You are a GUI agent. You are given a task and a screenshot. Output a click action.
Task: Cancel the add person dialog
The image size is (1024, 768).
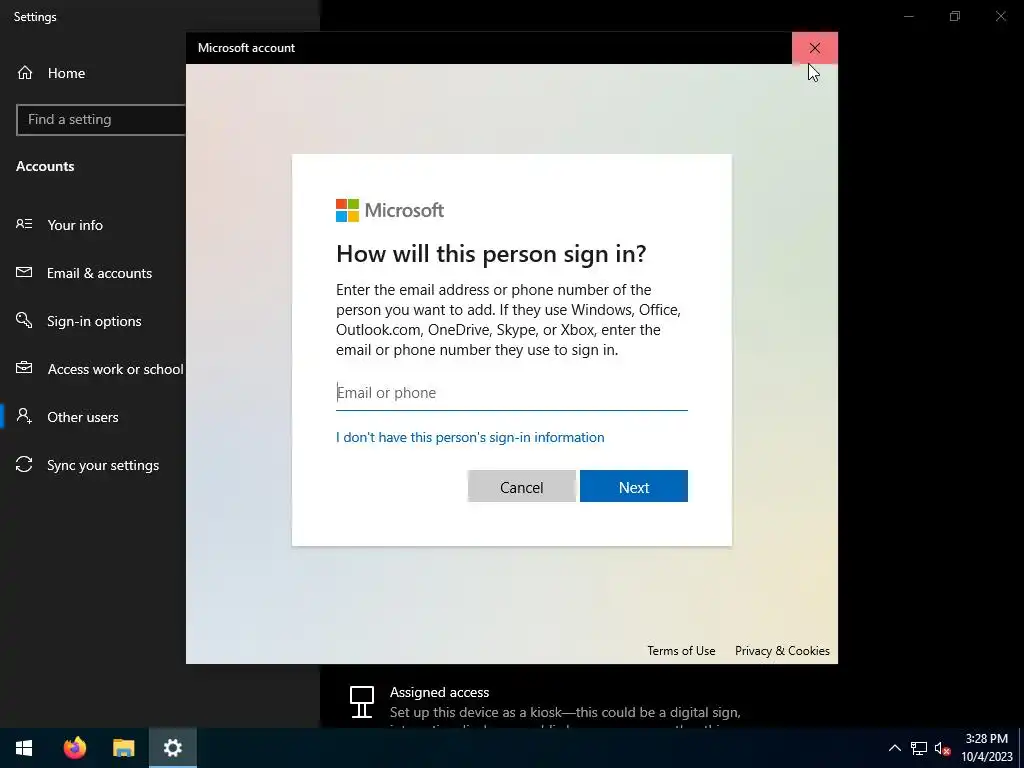pyautogui.click(x=521, y=487)
